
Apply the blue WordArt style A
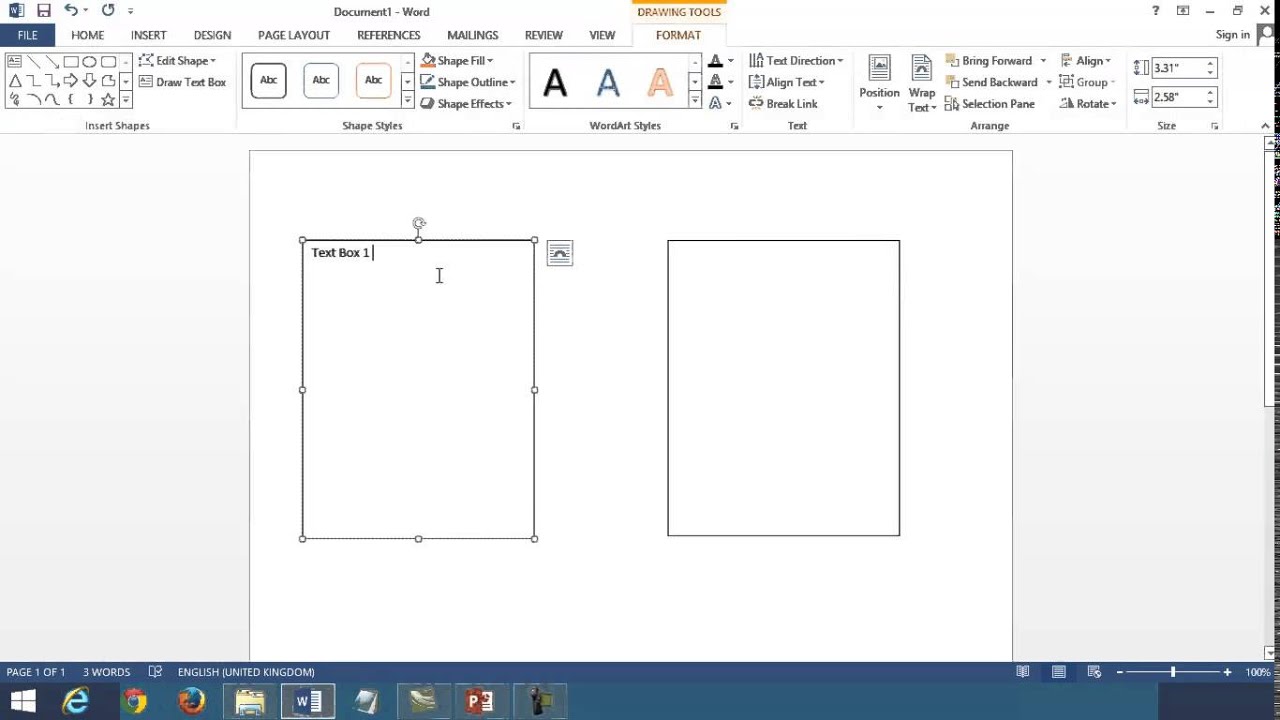608,82
